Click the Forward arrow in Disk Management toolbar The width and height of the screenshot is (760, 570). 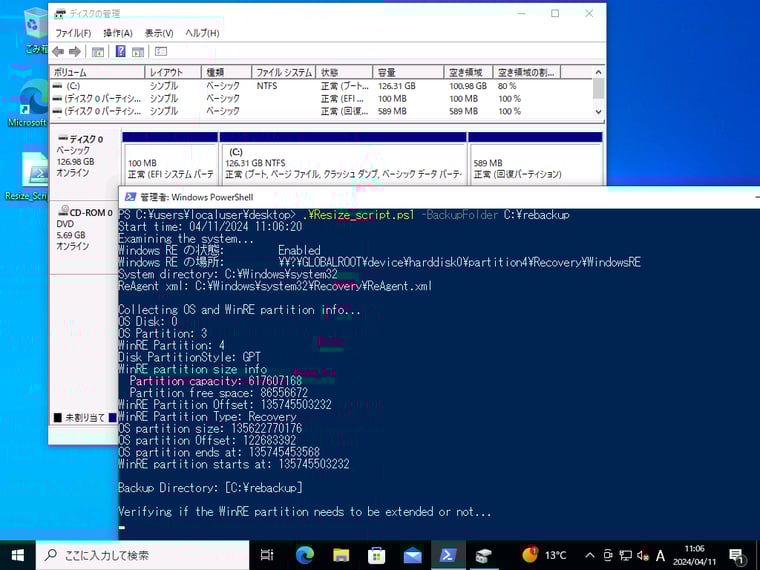pyautogui.click(x=75, y=51)
